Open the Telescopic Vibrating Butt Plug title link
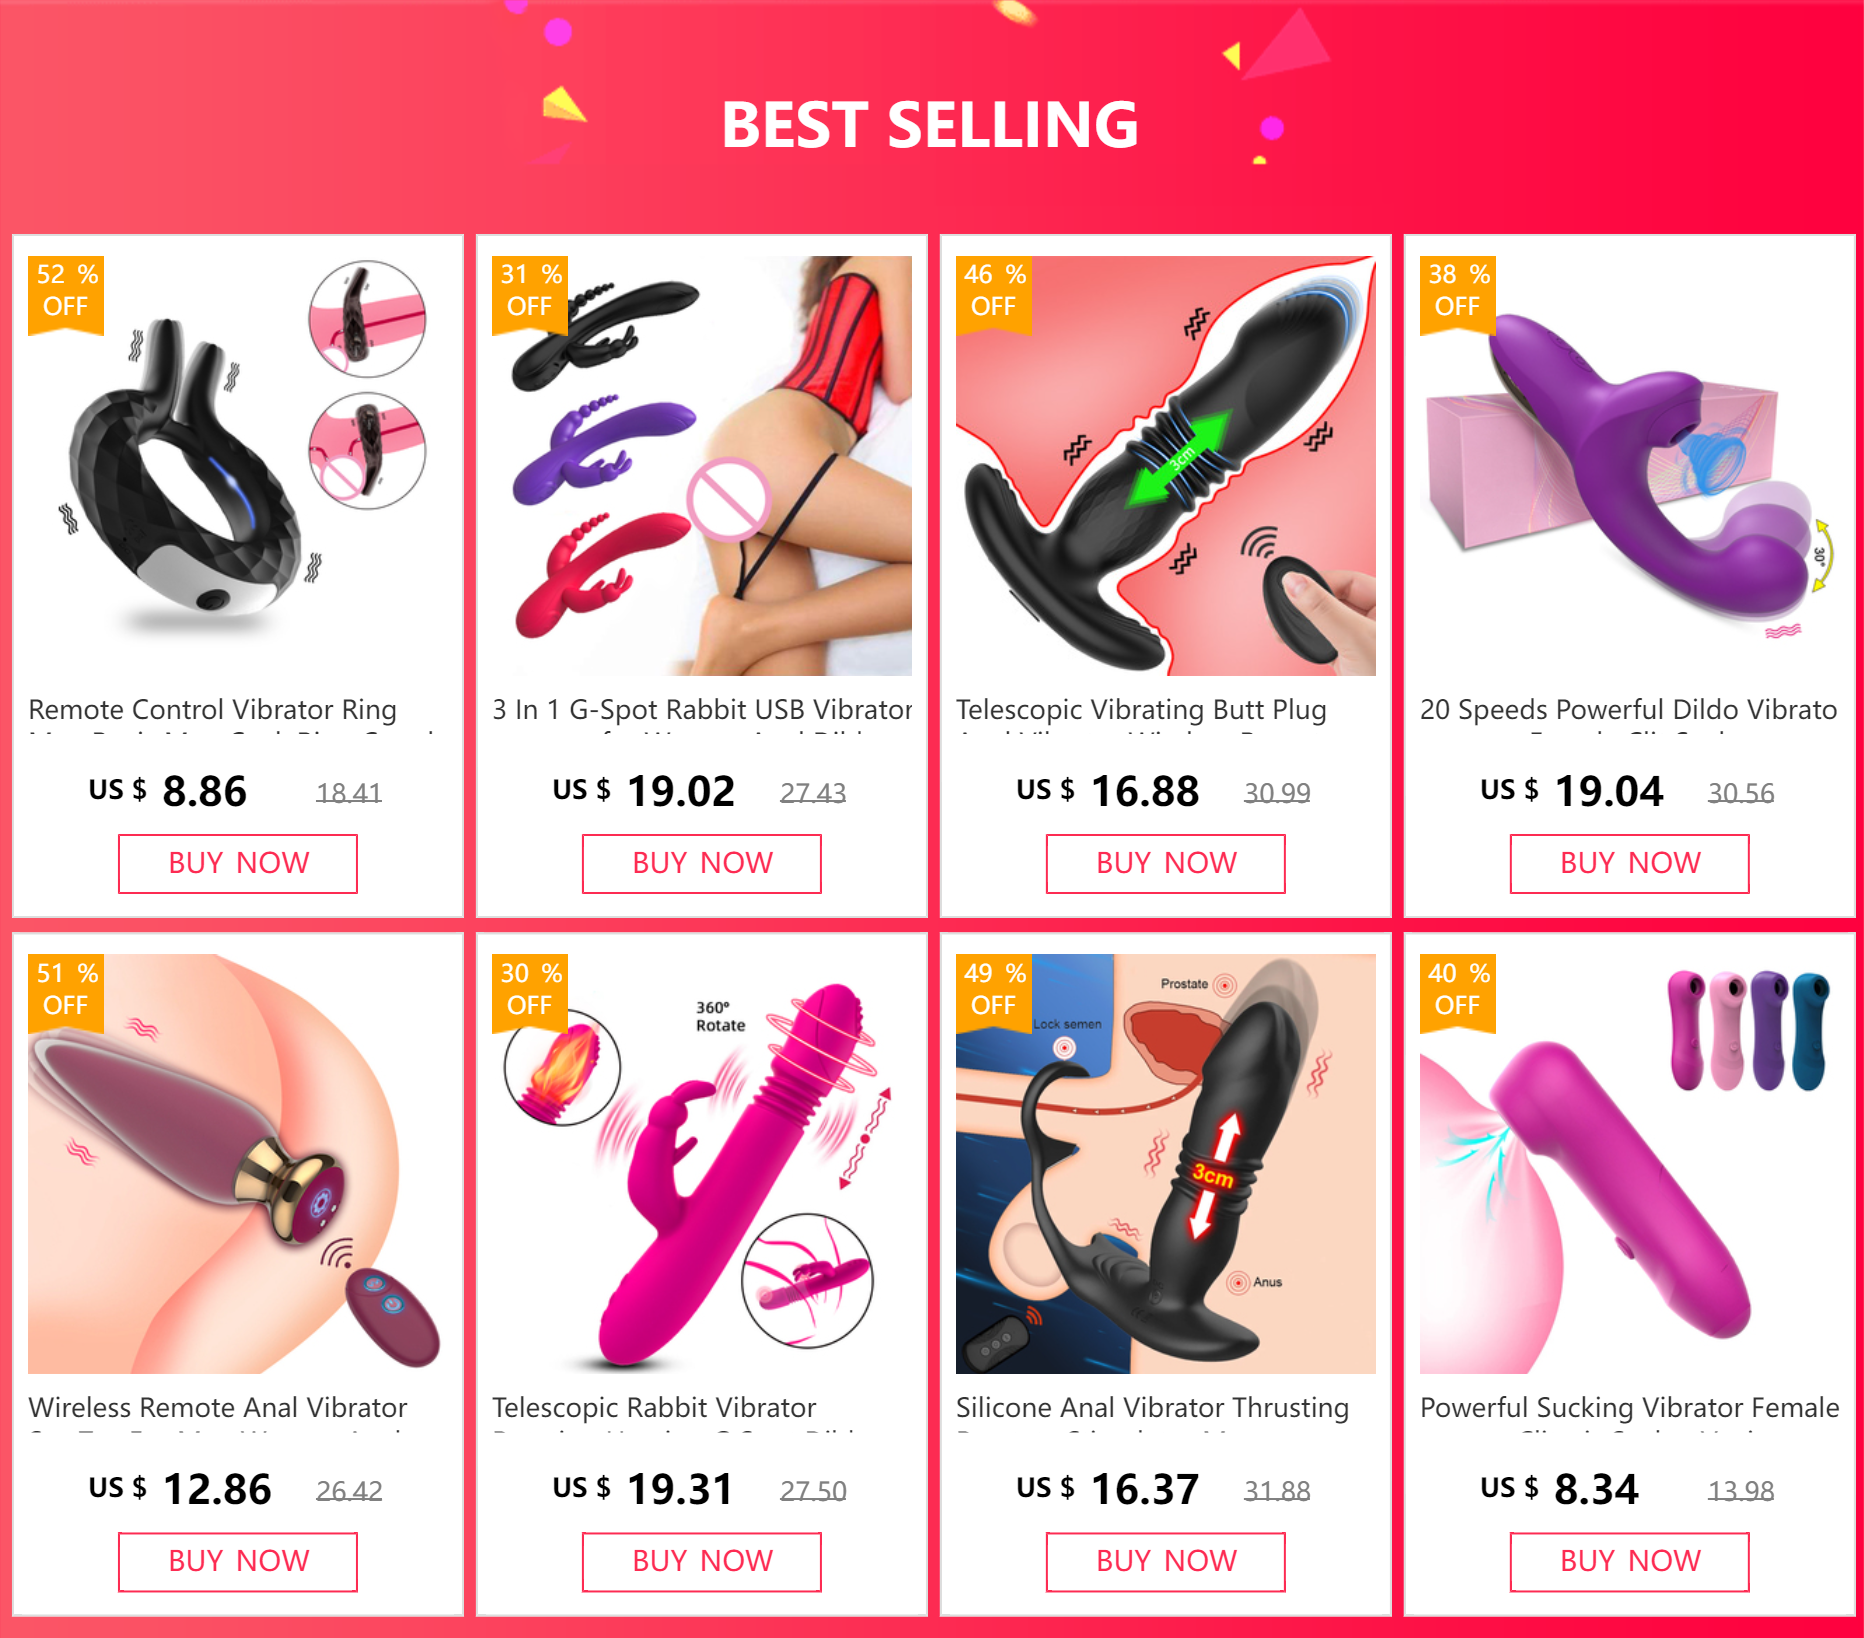This screenshot has height=1638, width=1864. [1141, 710]
